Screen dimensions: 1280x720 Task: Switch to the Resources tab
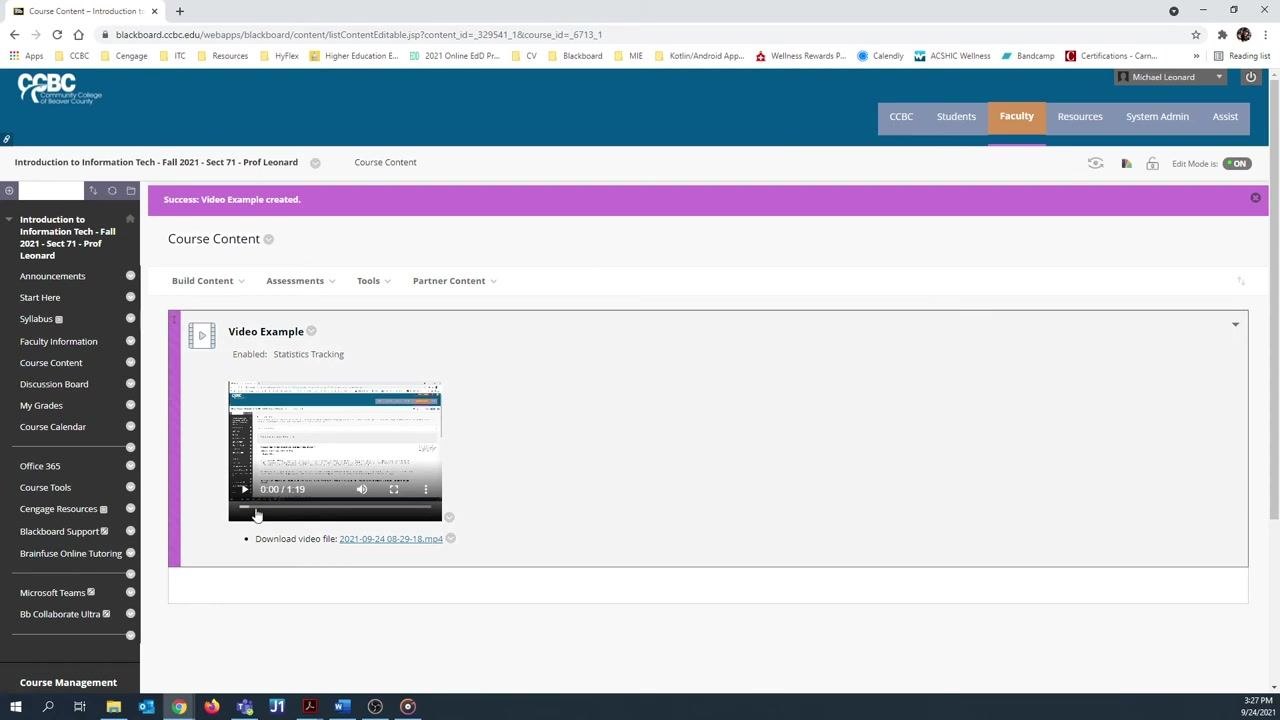(x=1080, y=117)
